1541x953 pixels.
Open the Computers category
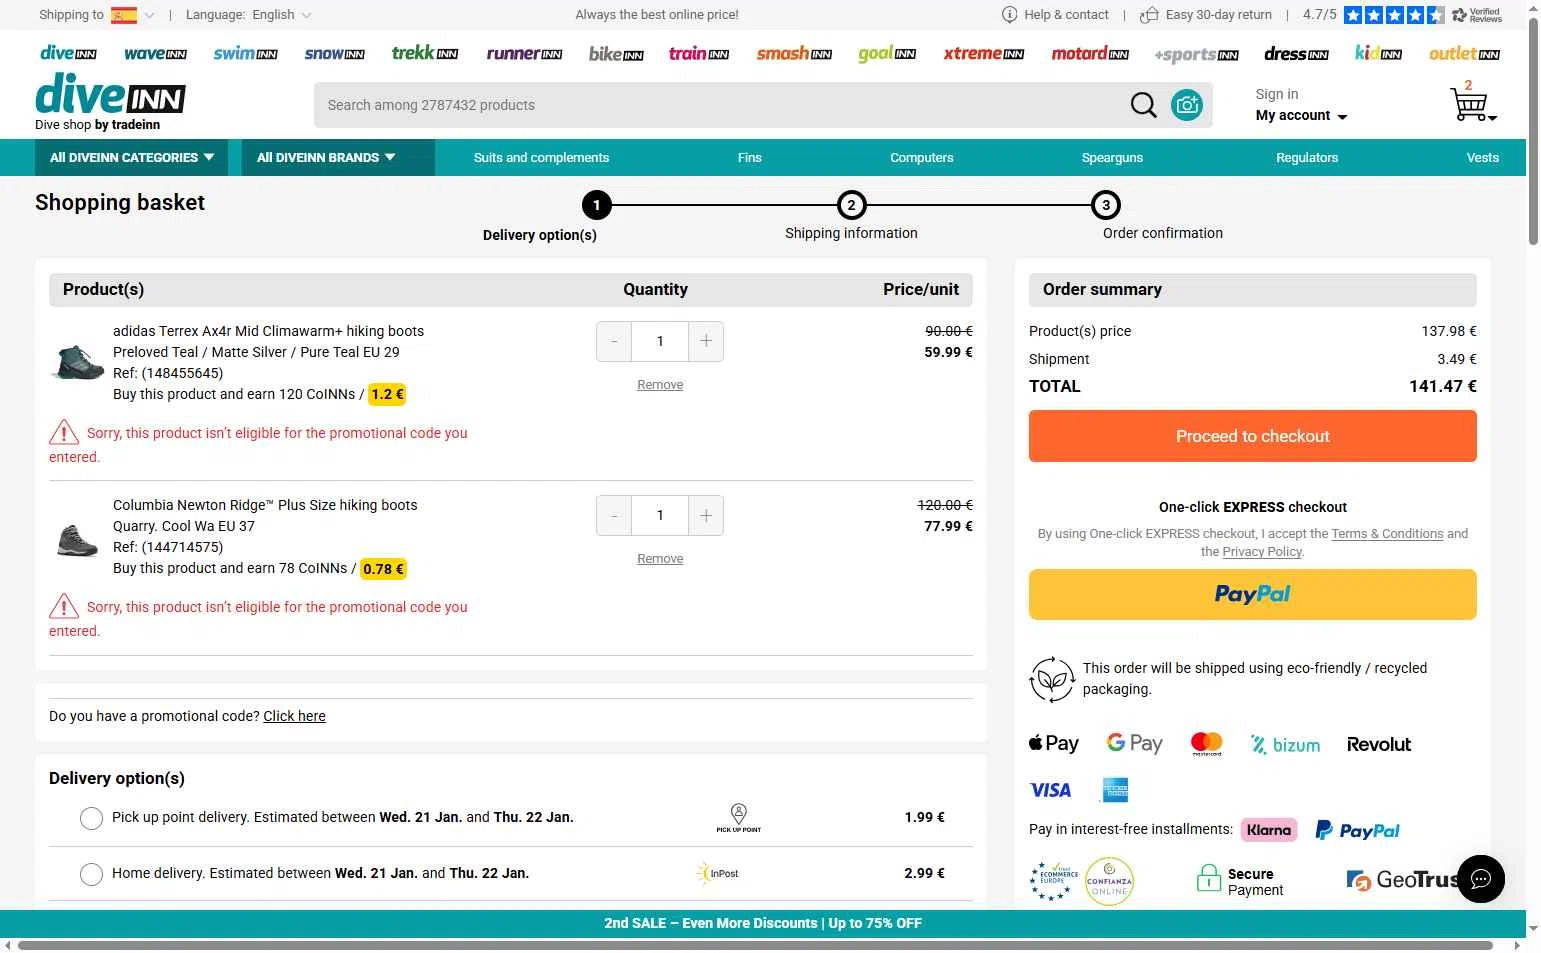coord(922,158)
